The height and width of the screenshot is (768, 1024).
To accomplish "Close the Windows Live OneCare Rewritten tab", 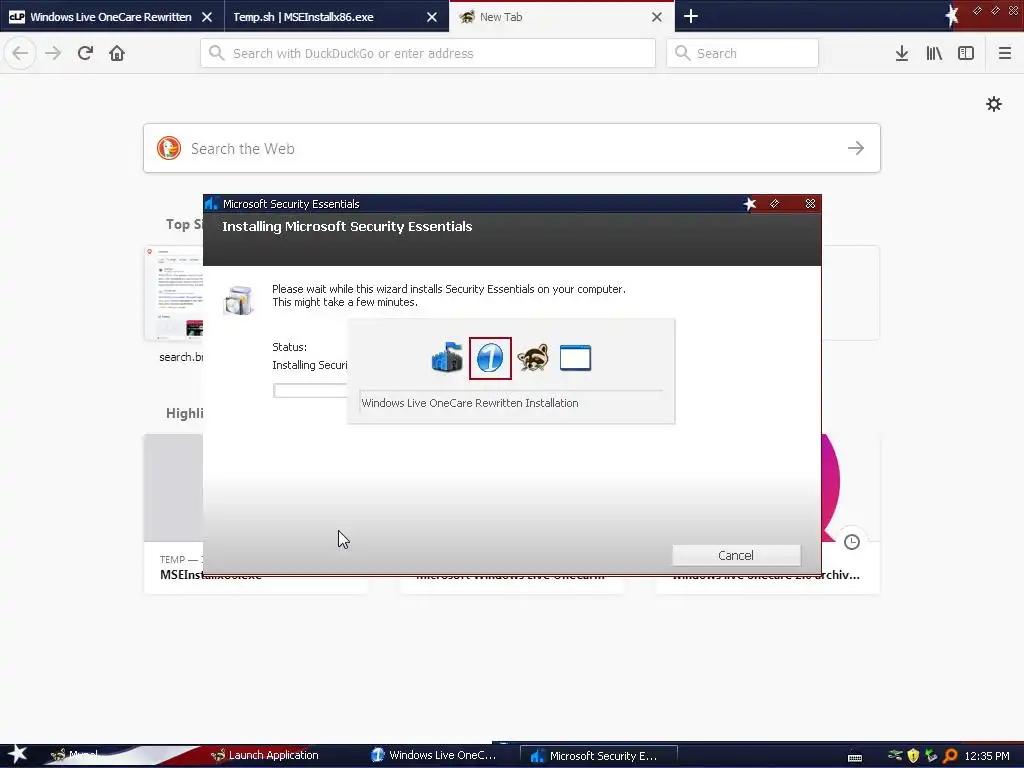I will (207, 17).
